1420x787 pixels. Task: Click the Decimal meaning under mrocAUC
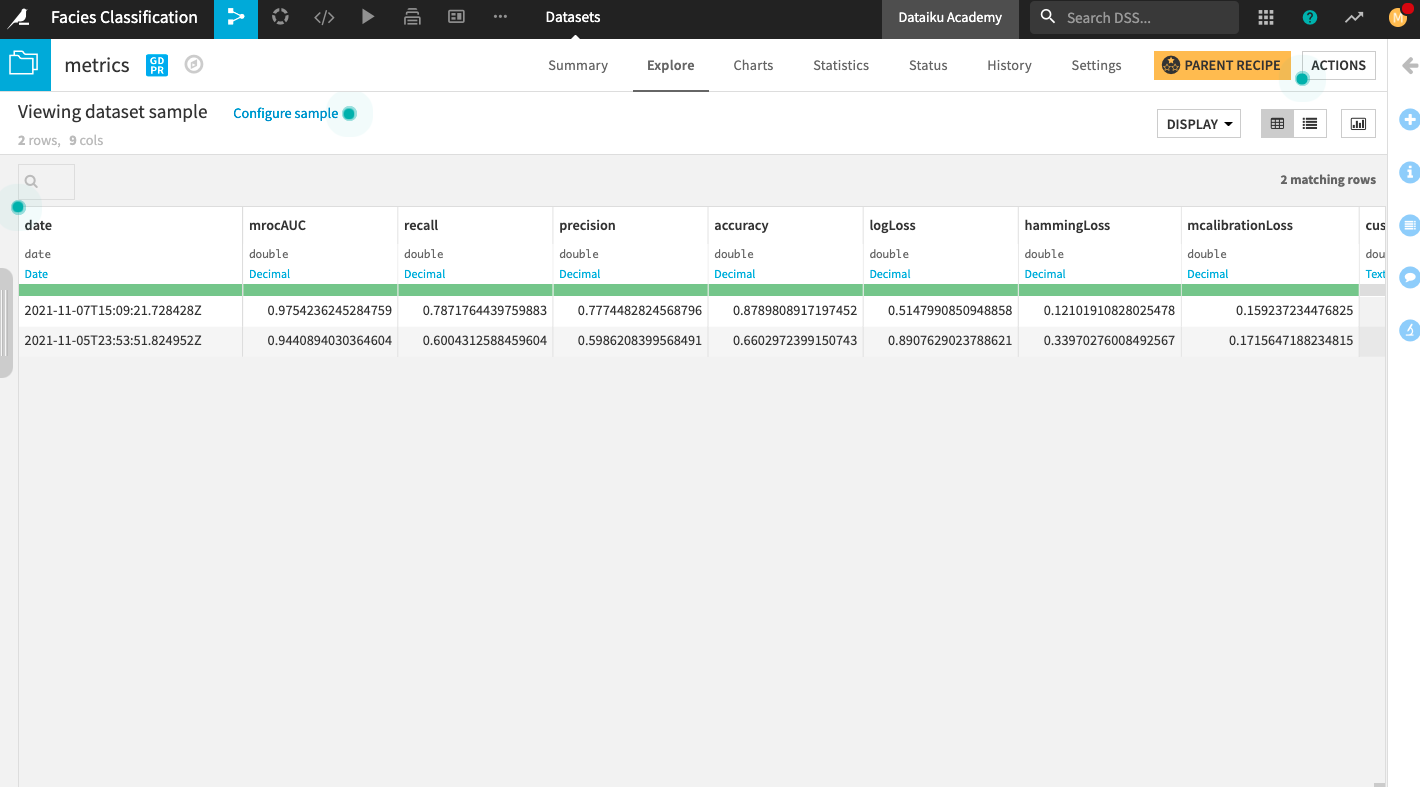(269, 274)
